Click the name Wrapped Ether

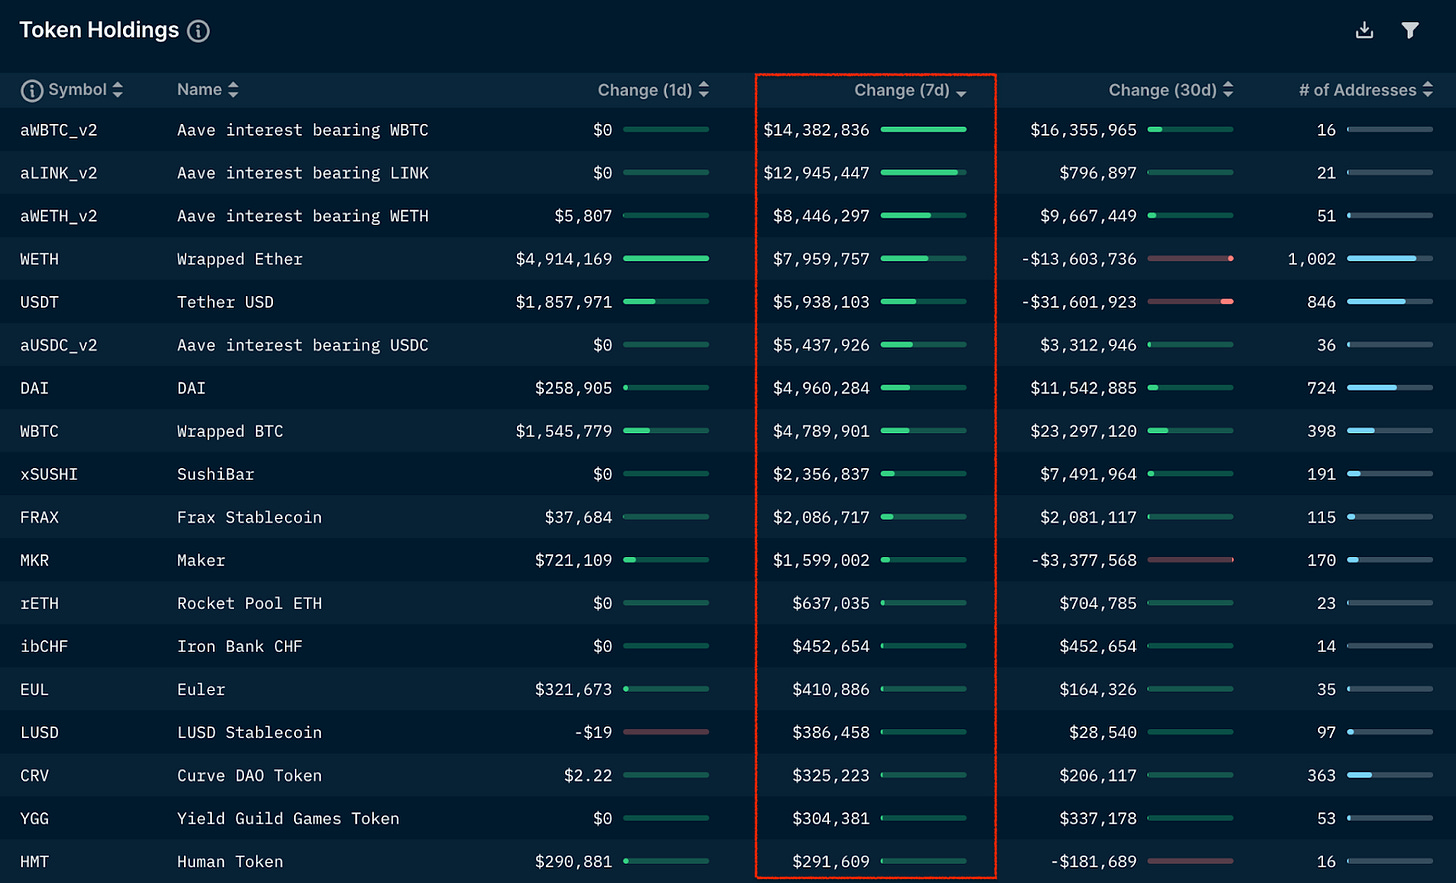pos(240,259)
